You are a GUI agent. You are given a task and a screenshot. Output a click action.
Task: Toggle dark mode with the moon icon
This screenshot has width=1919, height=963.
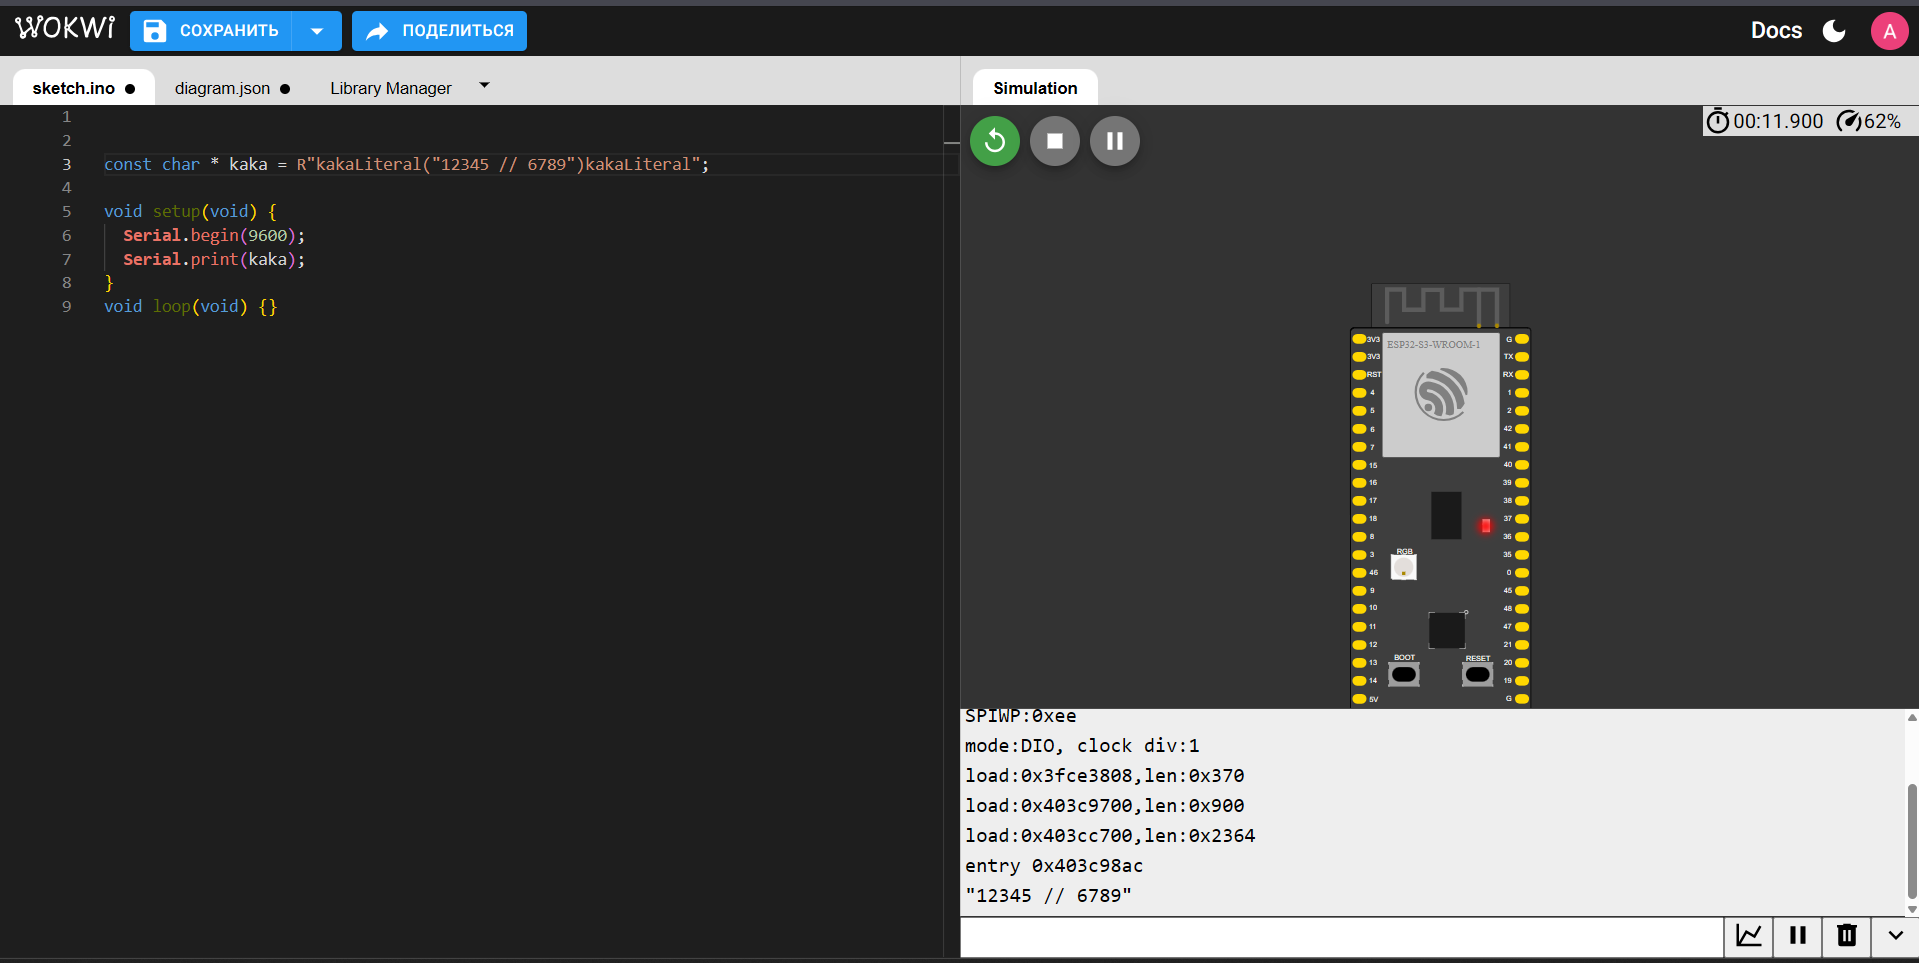[x=1834, y=31]
